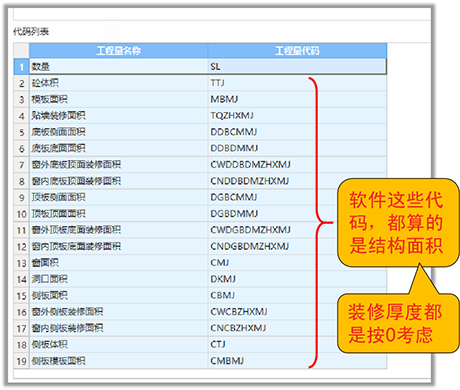Select the DDBDMMJ code cell
The width and height of the screenshot is (460, 390).
(x=297, y=148)
